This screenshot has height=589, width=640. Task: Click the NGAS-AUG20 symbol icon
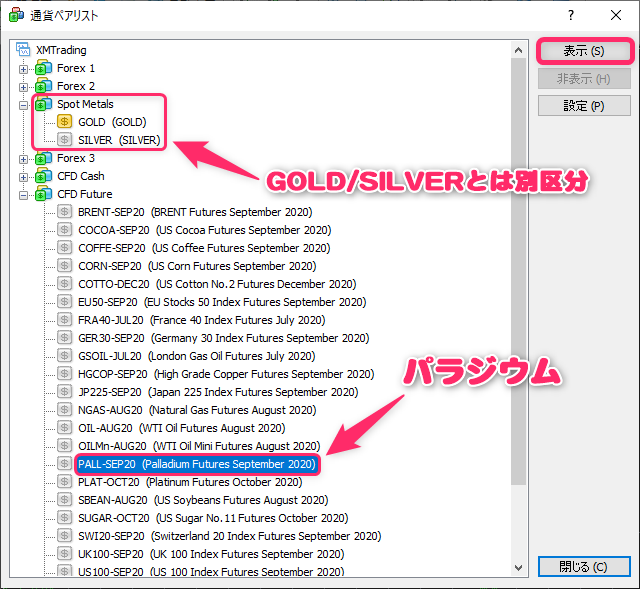click(x=64, y=409)
